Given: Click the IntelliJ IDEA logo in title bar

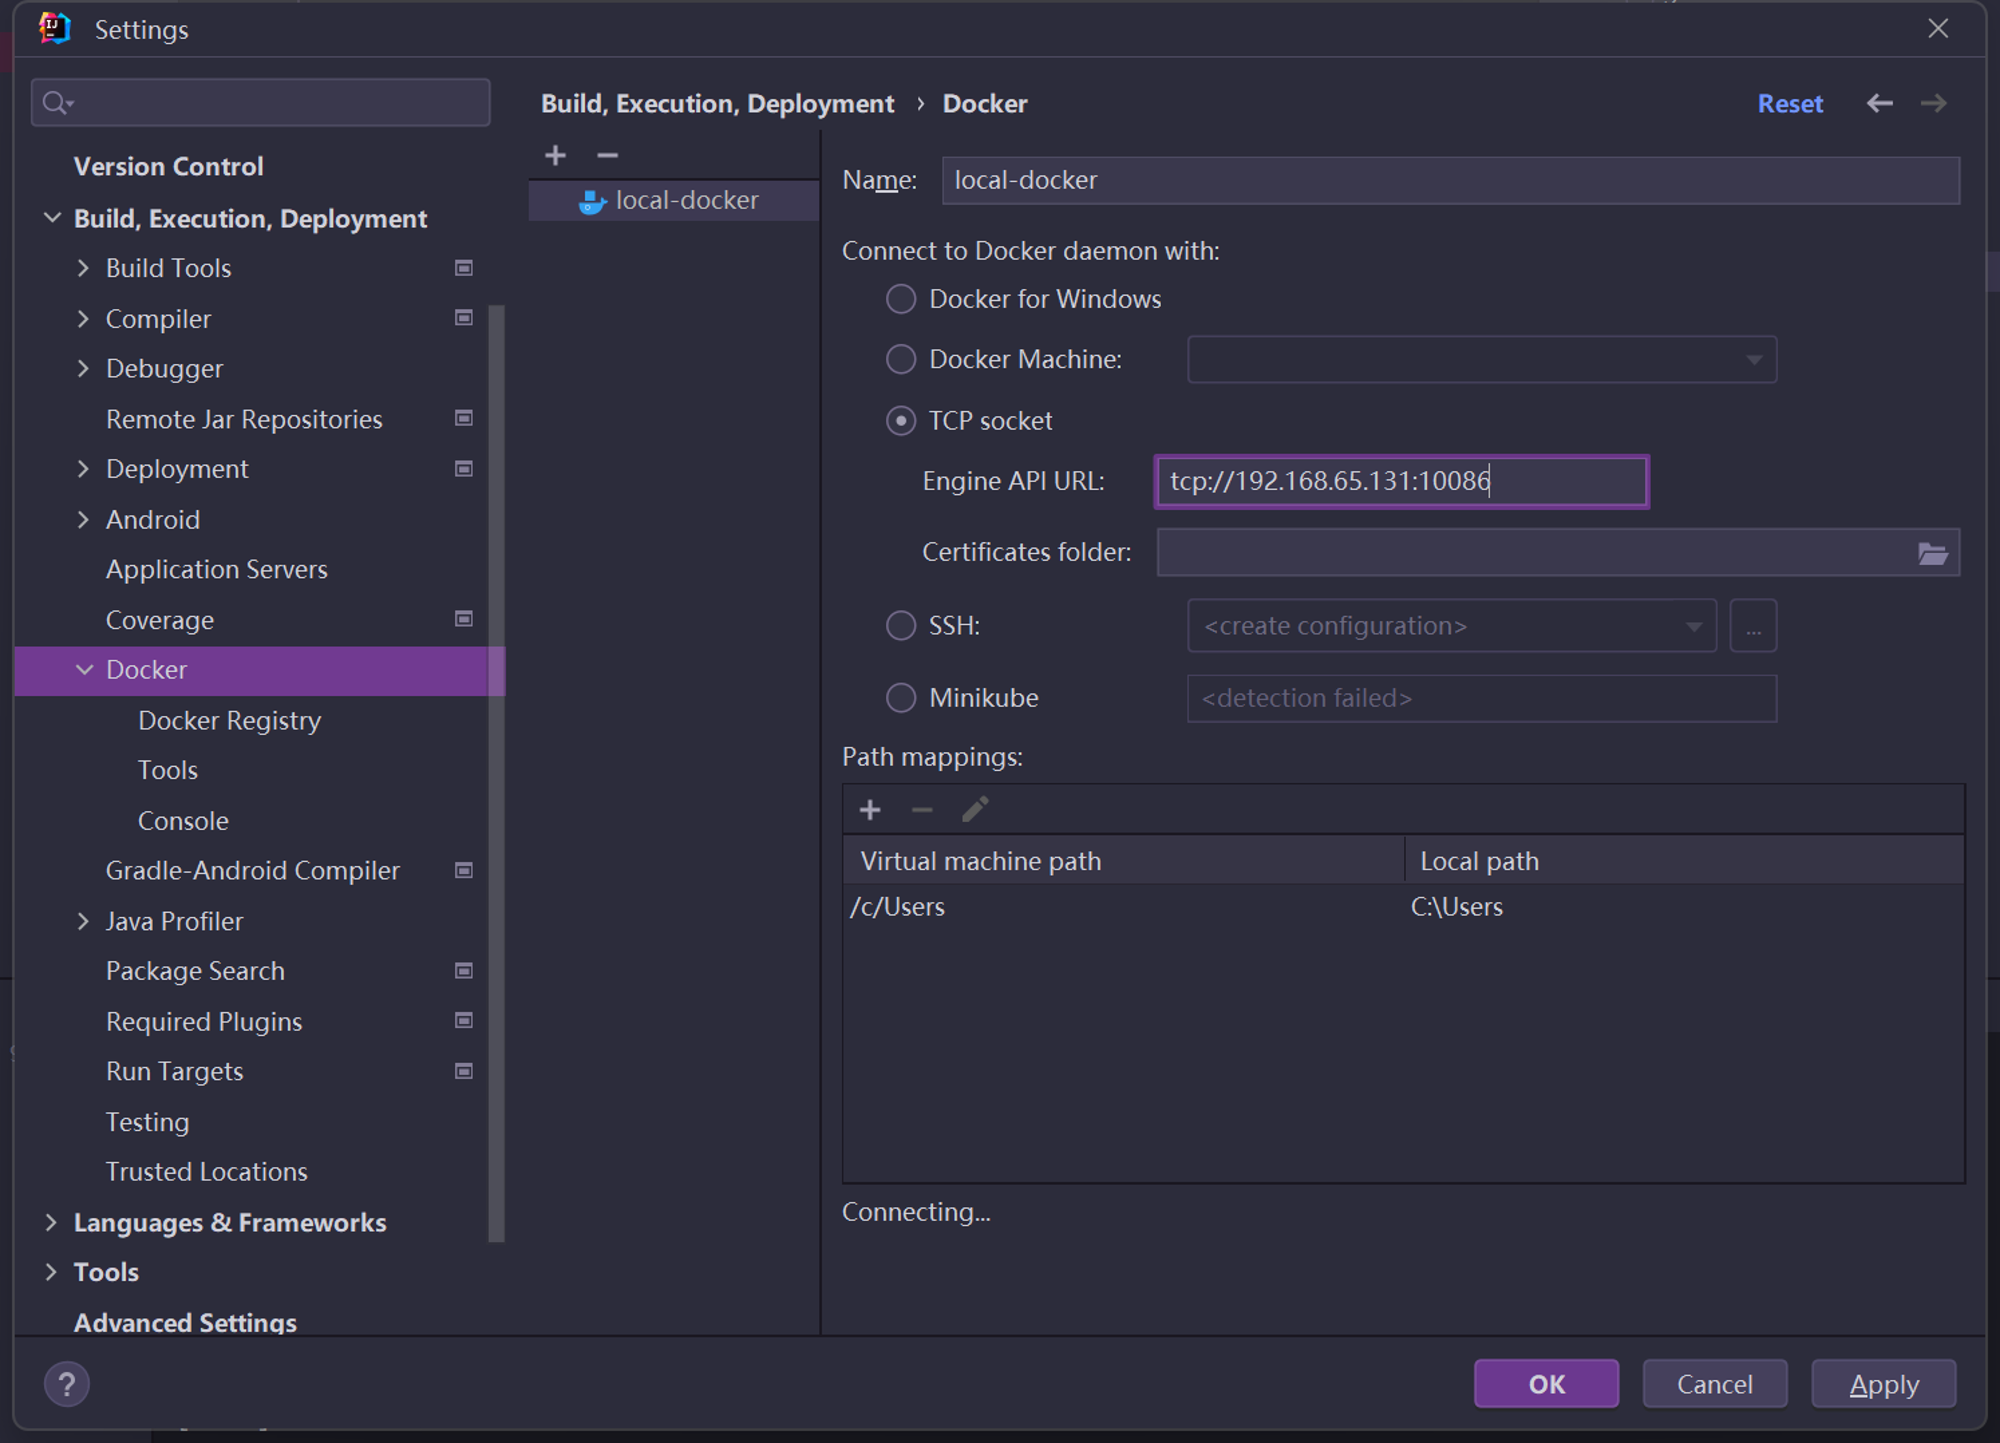Looking at the screenshot, I should coord(55,29).
